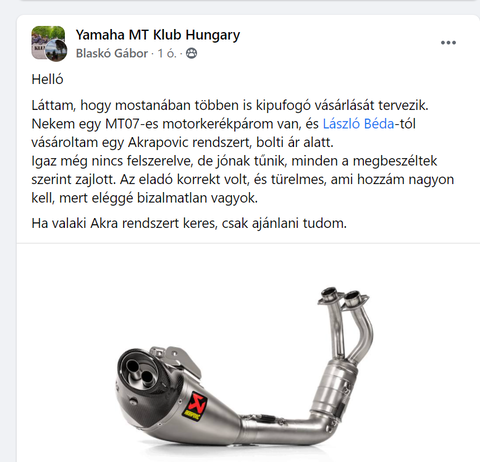Click the word "MT07-es" in the post text
The width and height of the screenshot is (480, 462).
(x=132, y=124)
